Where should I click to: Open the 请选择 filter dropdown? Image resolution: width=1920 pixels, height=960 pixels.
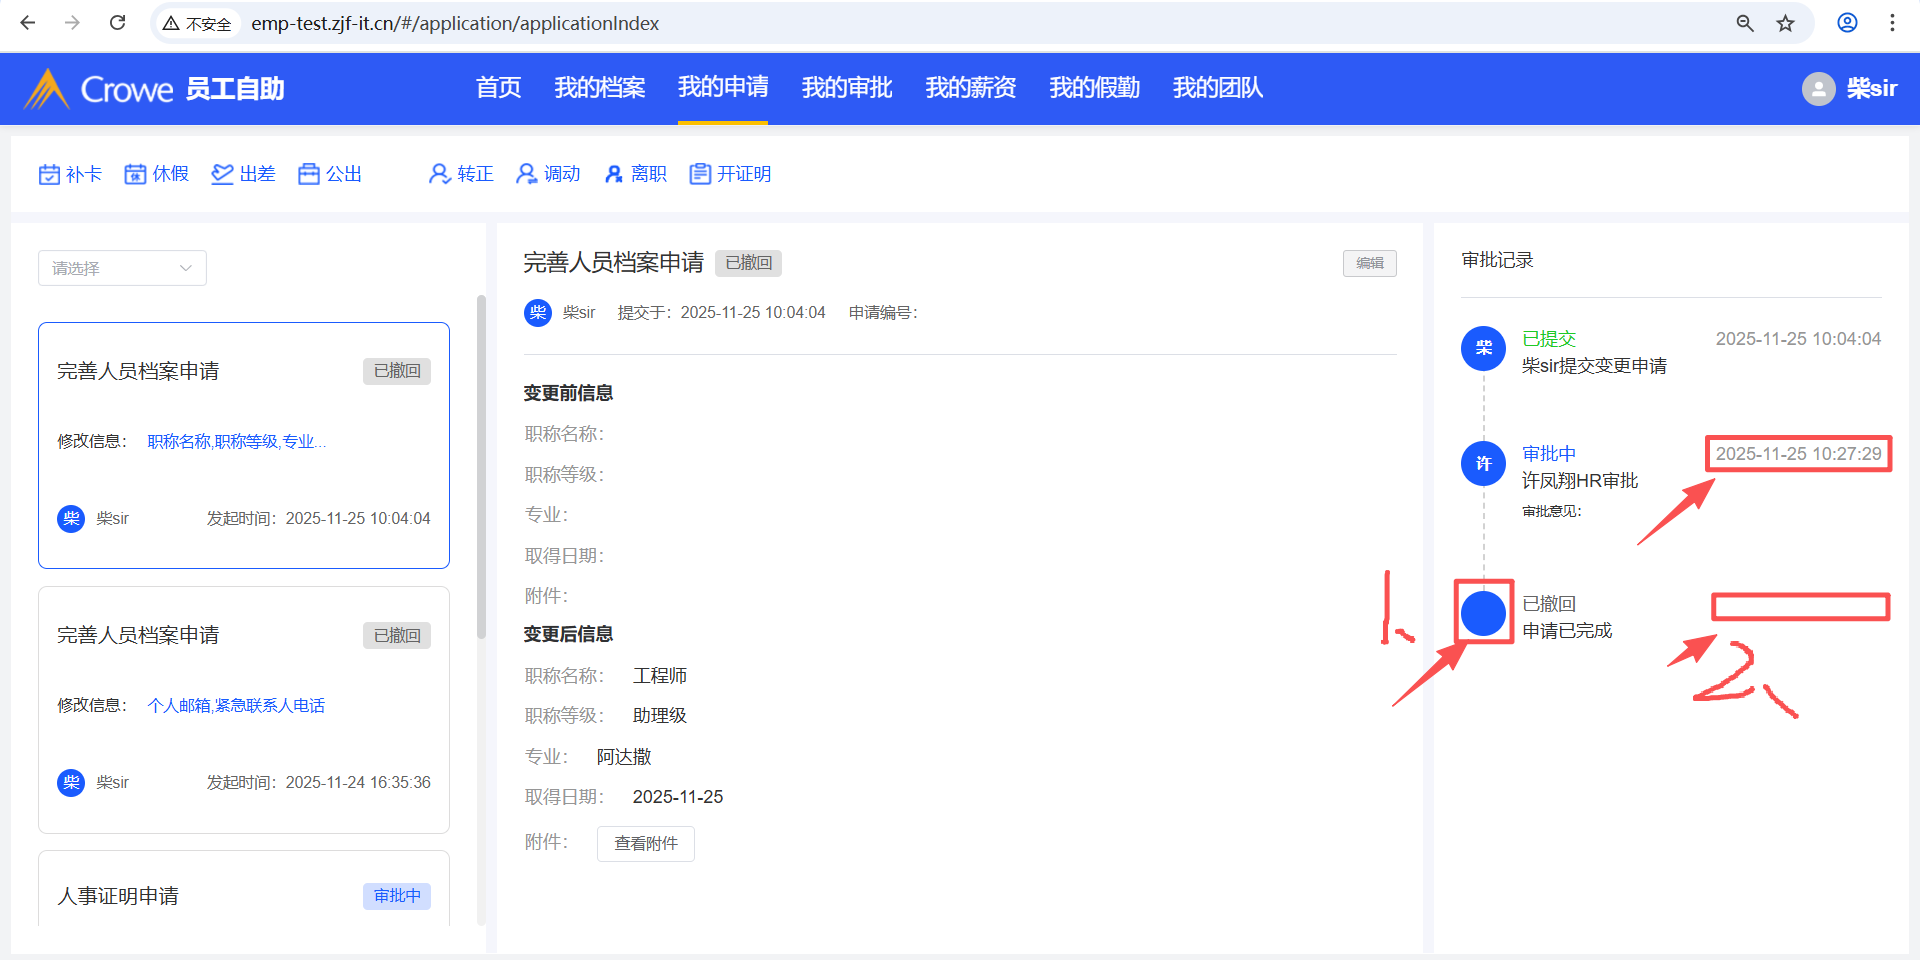(122, 268)
